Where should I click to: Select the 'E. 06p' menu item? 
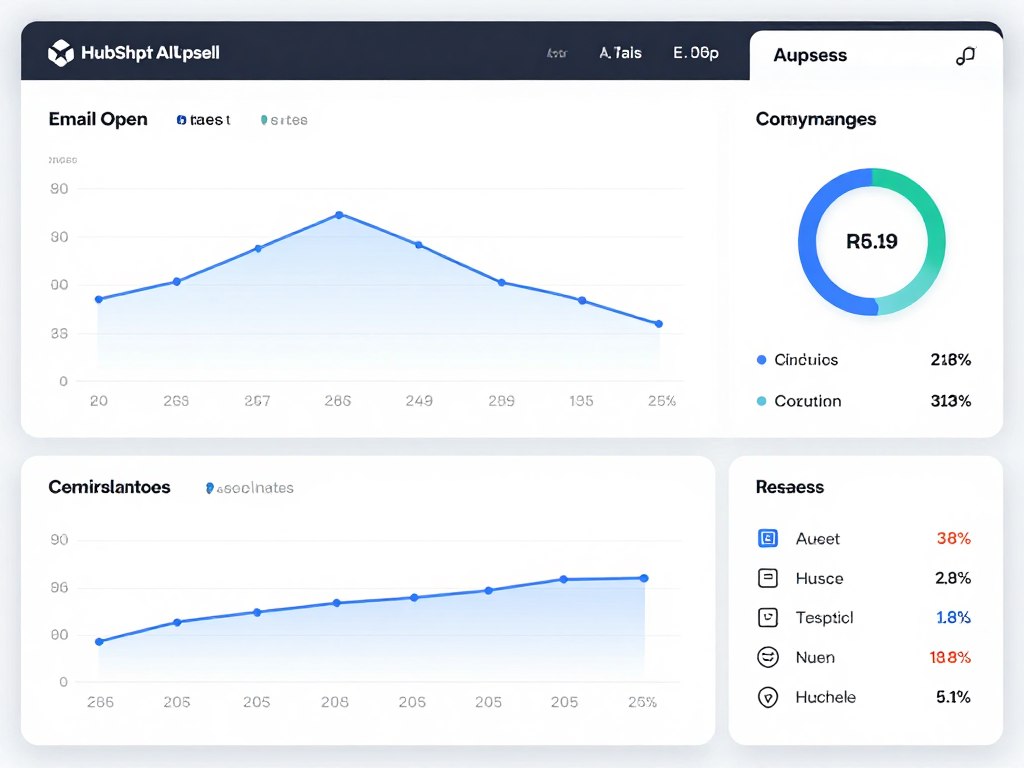click(697, 54)
